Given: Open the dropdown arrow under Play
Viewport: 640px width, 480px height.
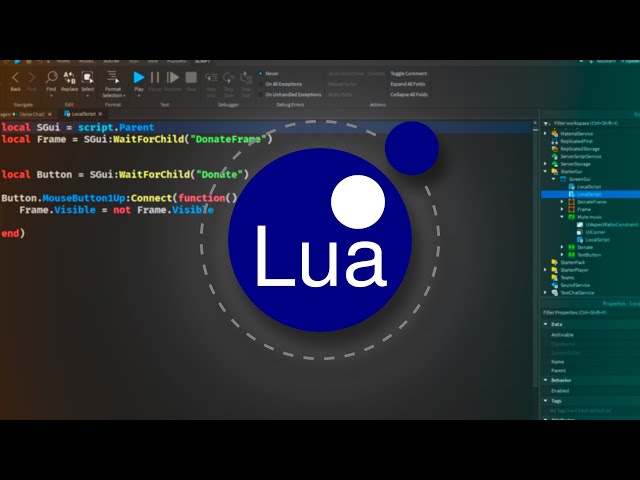Looking at the screenshot, I should [139, 96].
